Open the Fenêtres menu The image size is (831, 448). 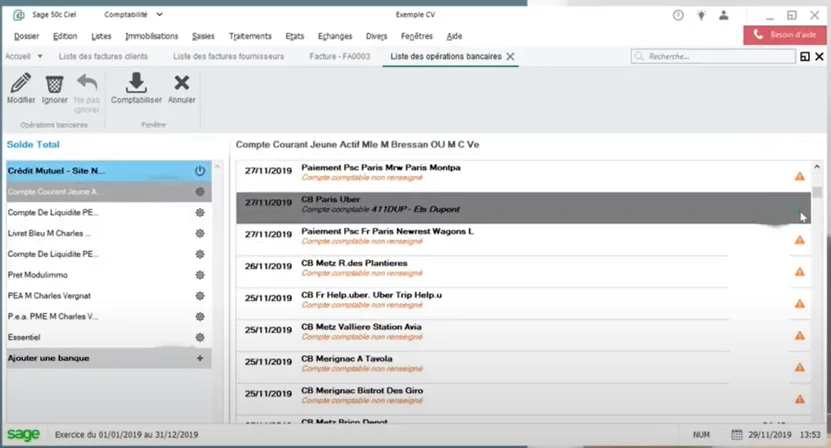coord(417,36)
